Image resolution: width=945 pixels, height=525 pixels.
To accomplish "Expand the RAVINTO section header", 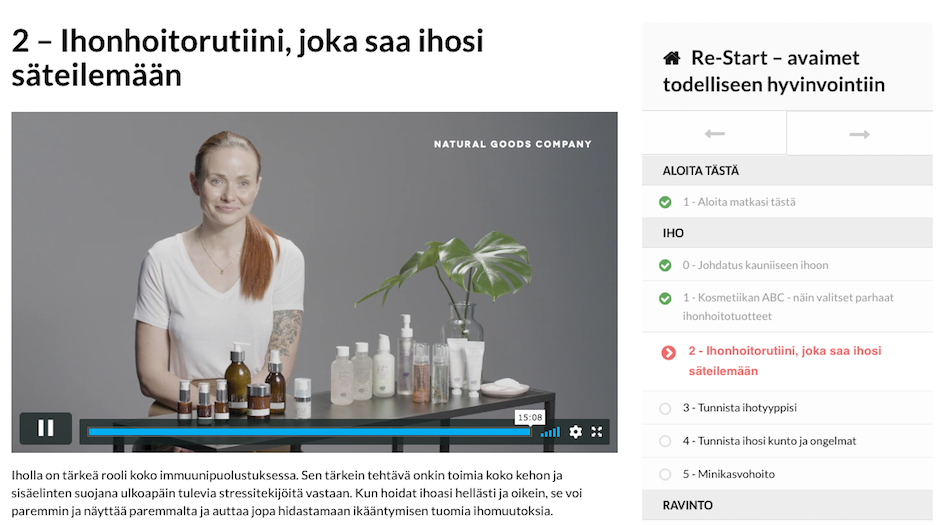I will click(x=787, y=505).
